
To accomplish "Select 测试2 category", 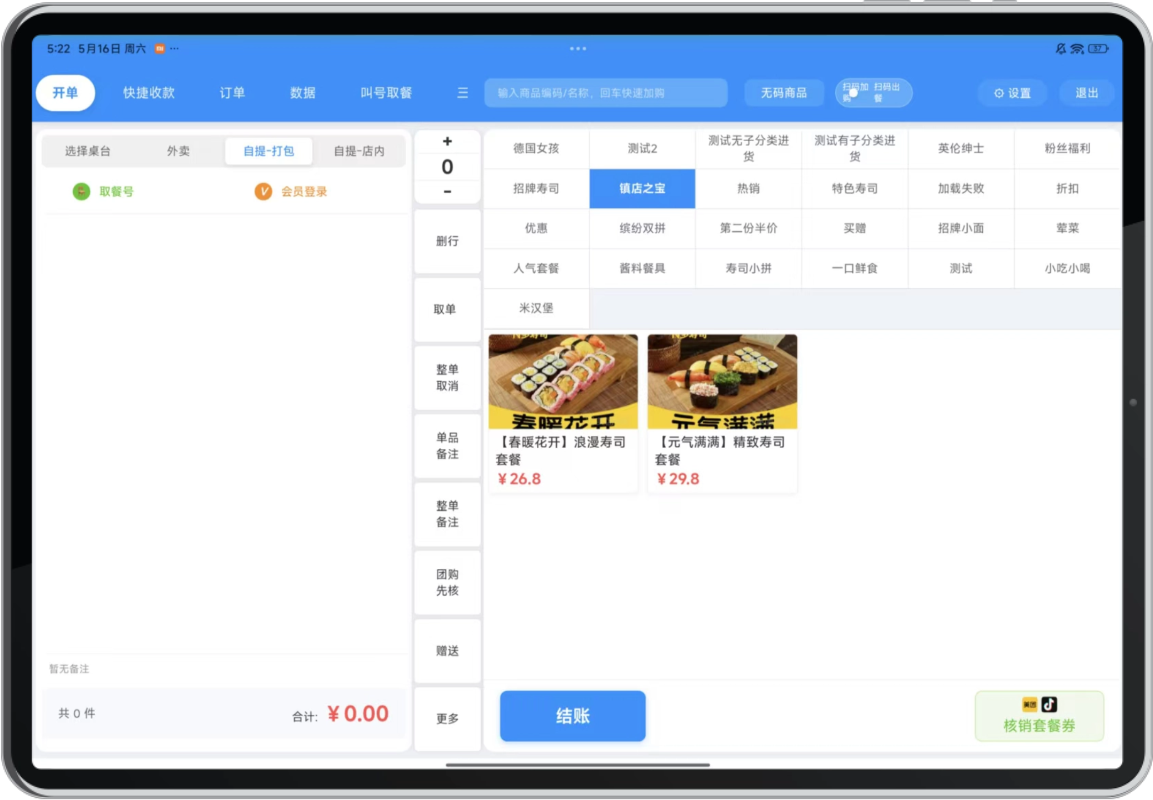I will [x=642, y=149].
